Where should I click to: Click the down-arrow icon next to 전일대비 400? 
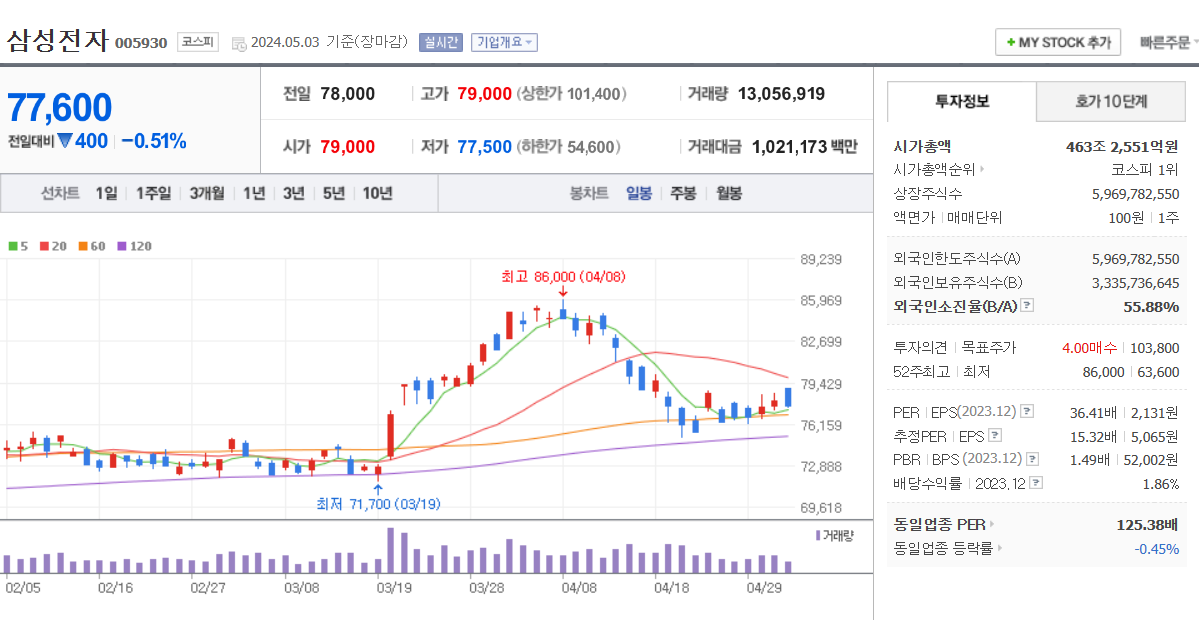[x=64, y=141]
